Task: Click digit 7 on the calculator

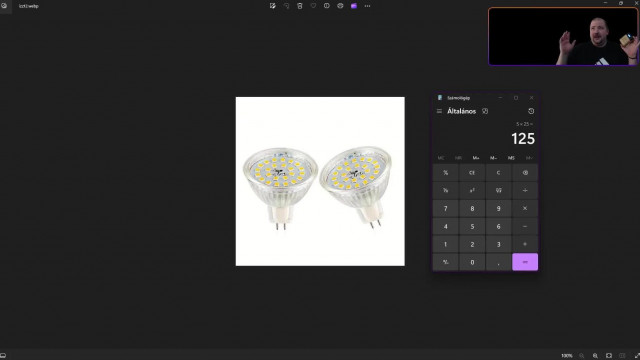Action: [445, 209]
